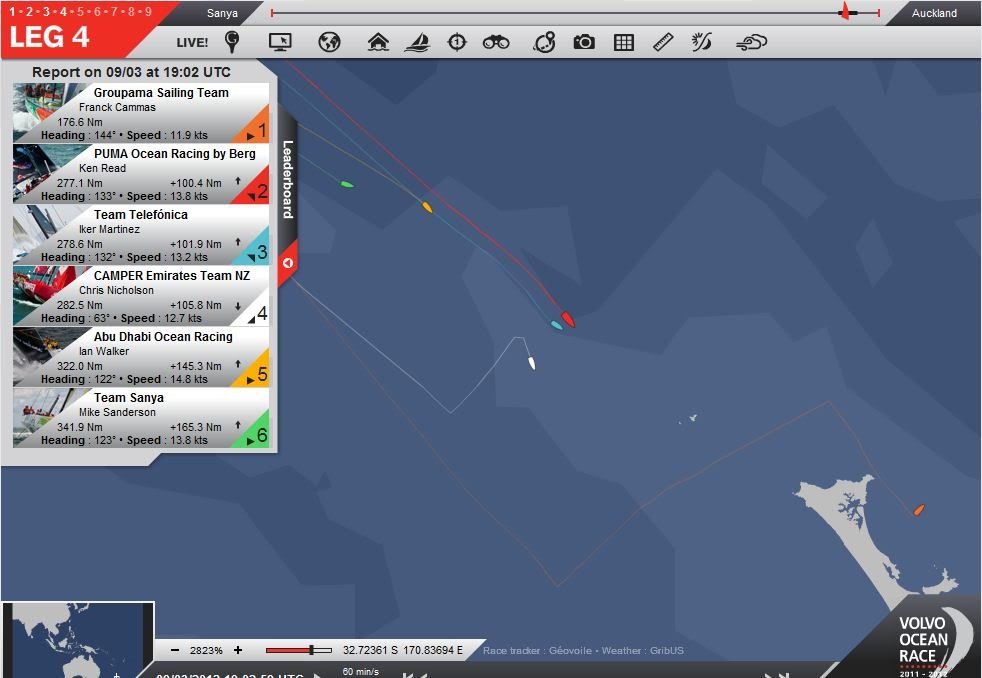Toggle the day and night icon
The height and width of the screenshot is (678, 982).
[701, 42]
